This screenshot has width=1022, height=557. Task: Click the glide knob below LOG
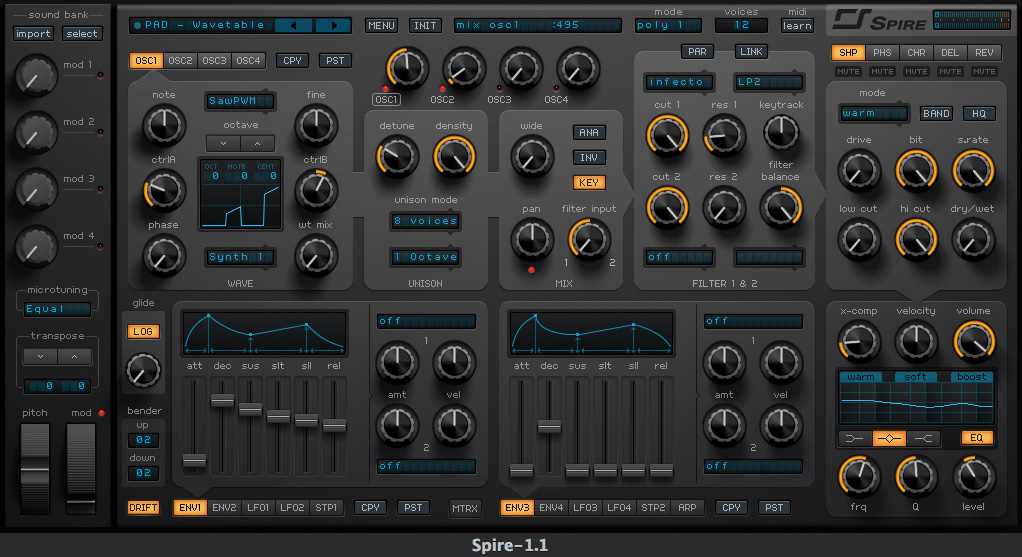[x=143, y=369]
